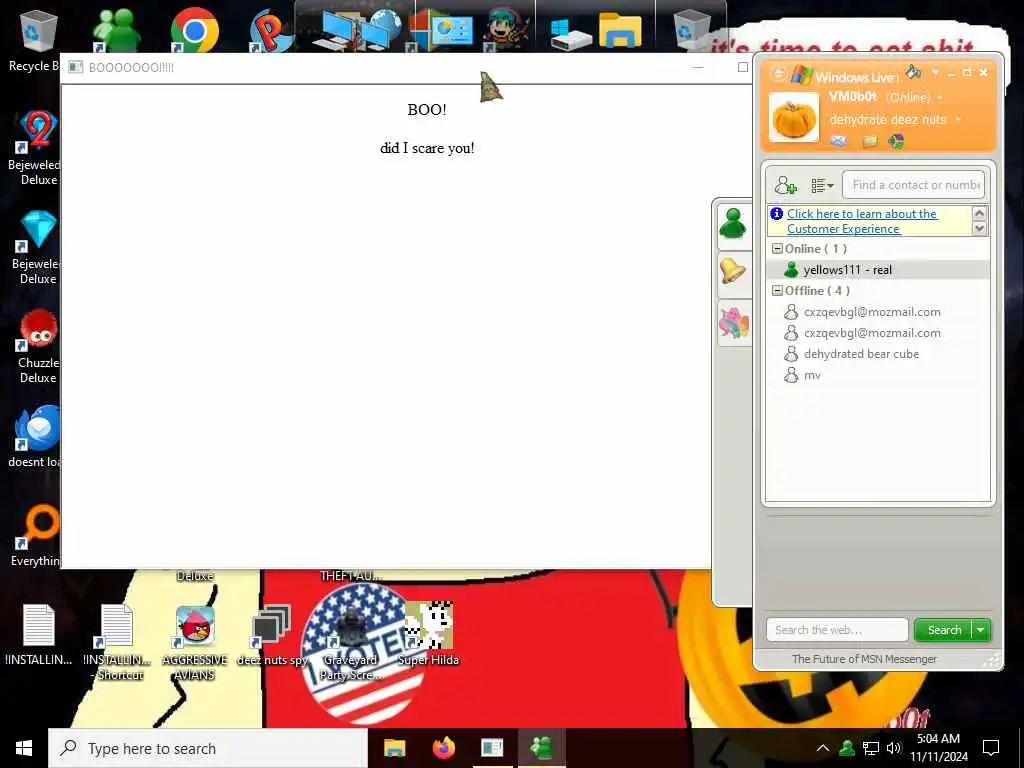Open the network status tray icon
The height and width of the screenshot is (768, 1024).
(x=871, y=748)
